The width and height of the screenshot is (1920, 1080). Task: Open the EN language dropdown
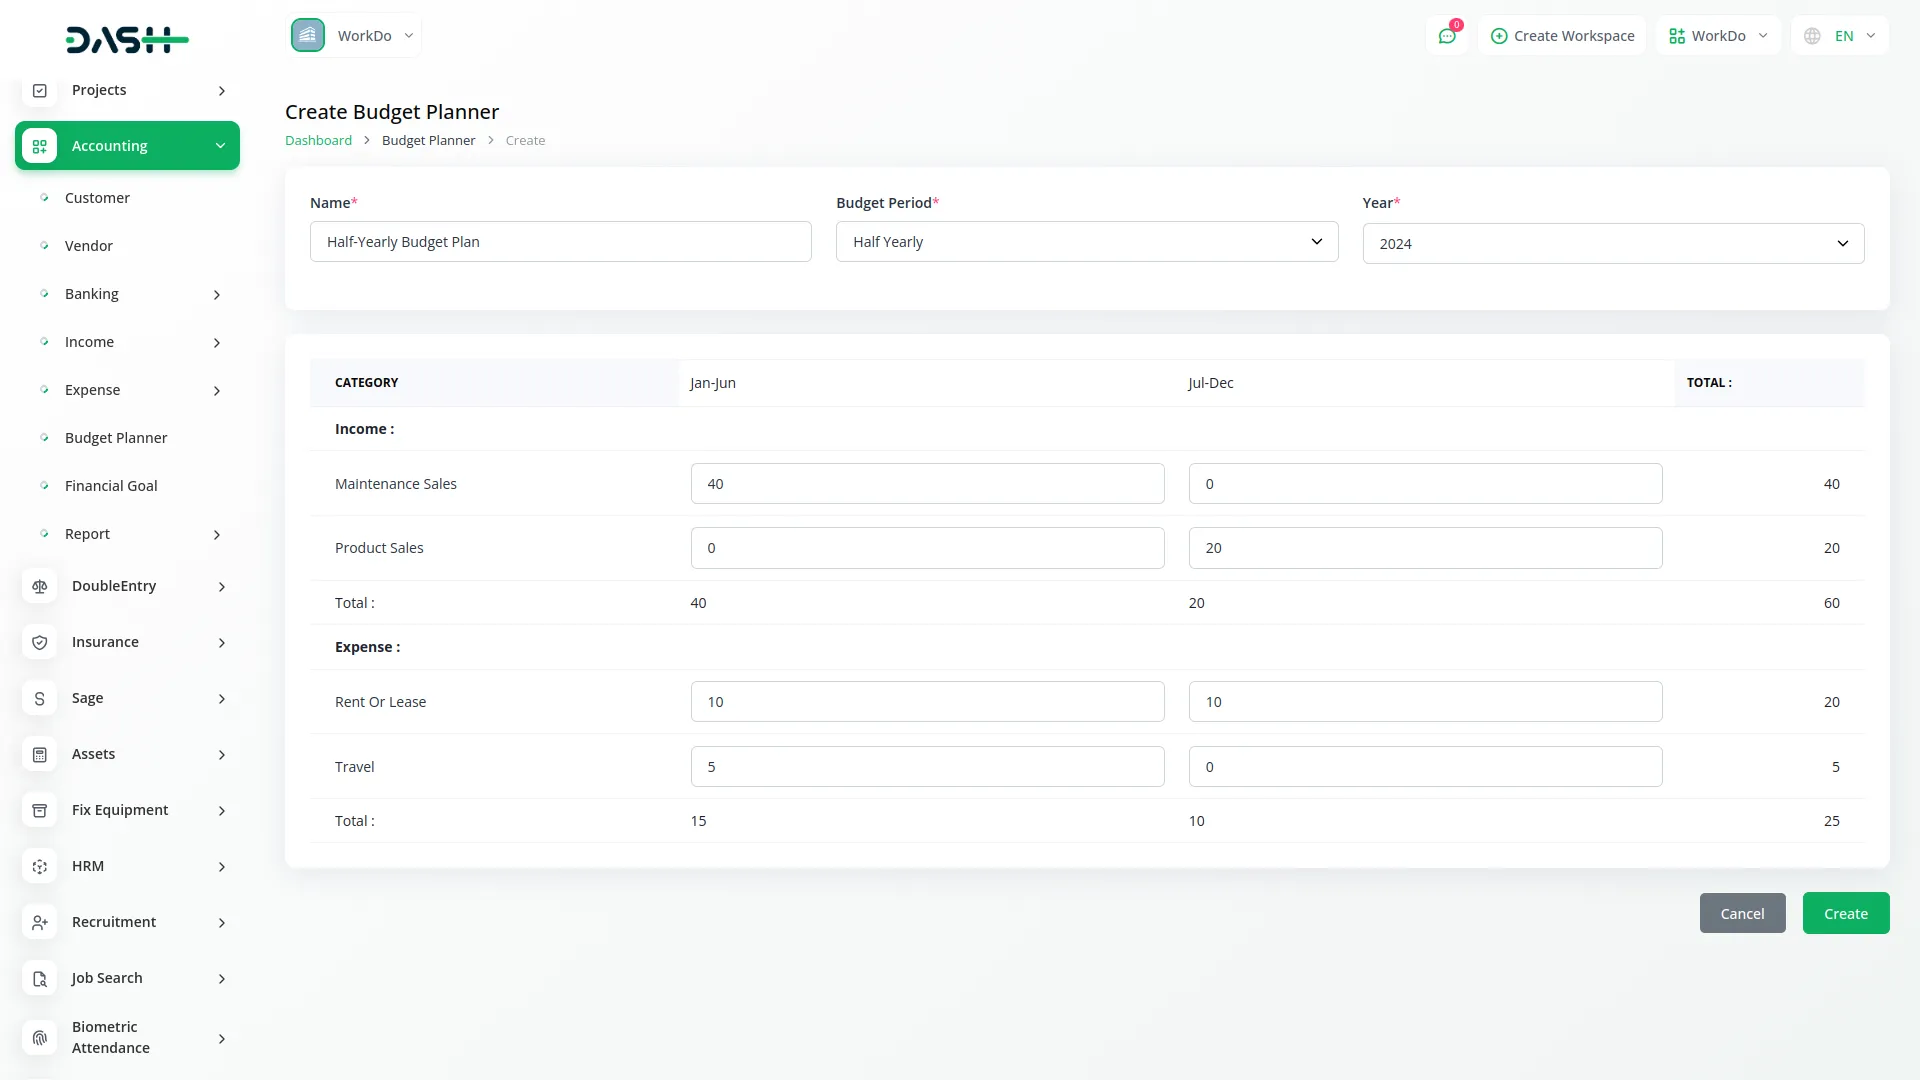click(x=1842, y=36)
